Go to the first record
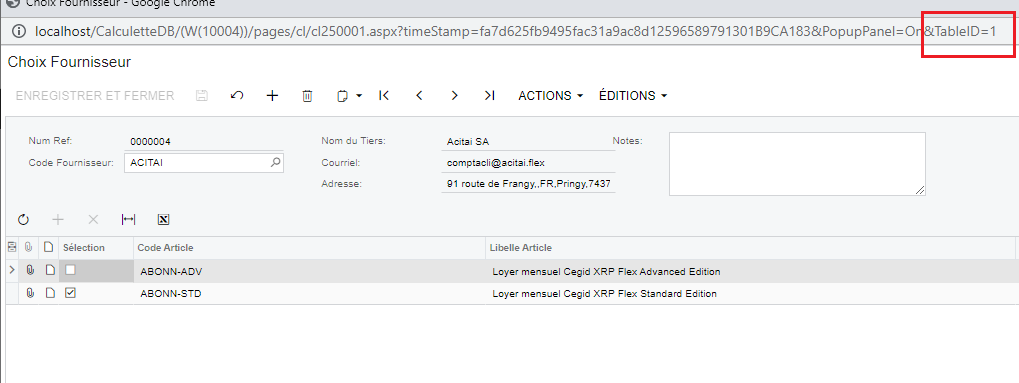Image resolution: width=1019 pixels, height=383 pixels. click(383, 96)
